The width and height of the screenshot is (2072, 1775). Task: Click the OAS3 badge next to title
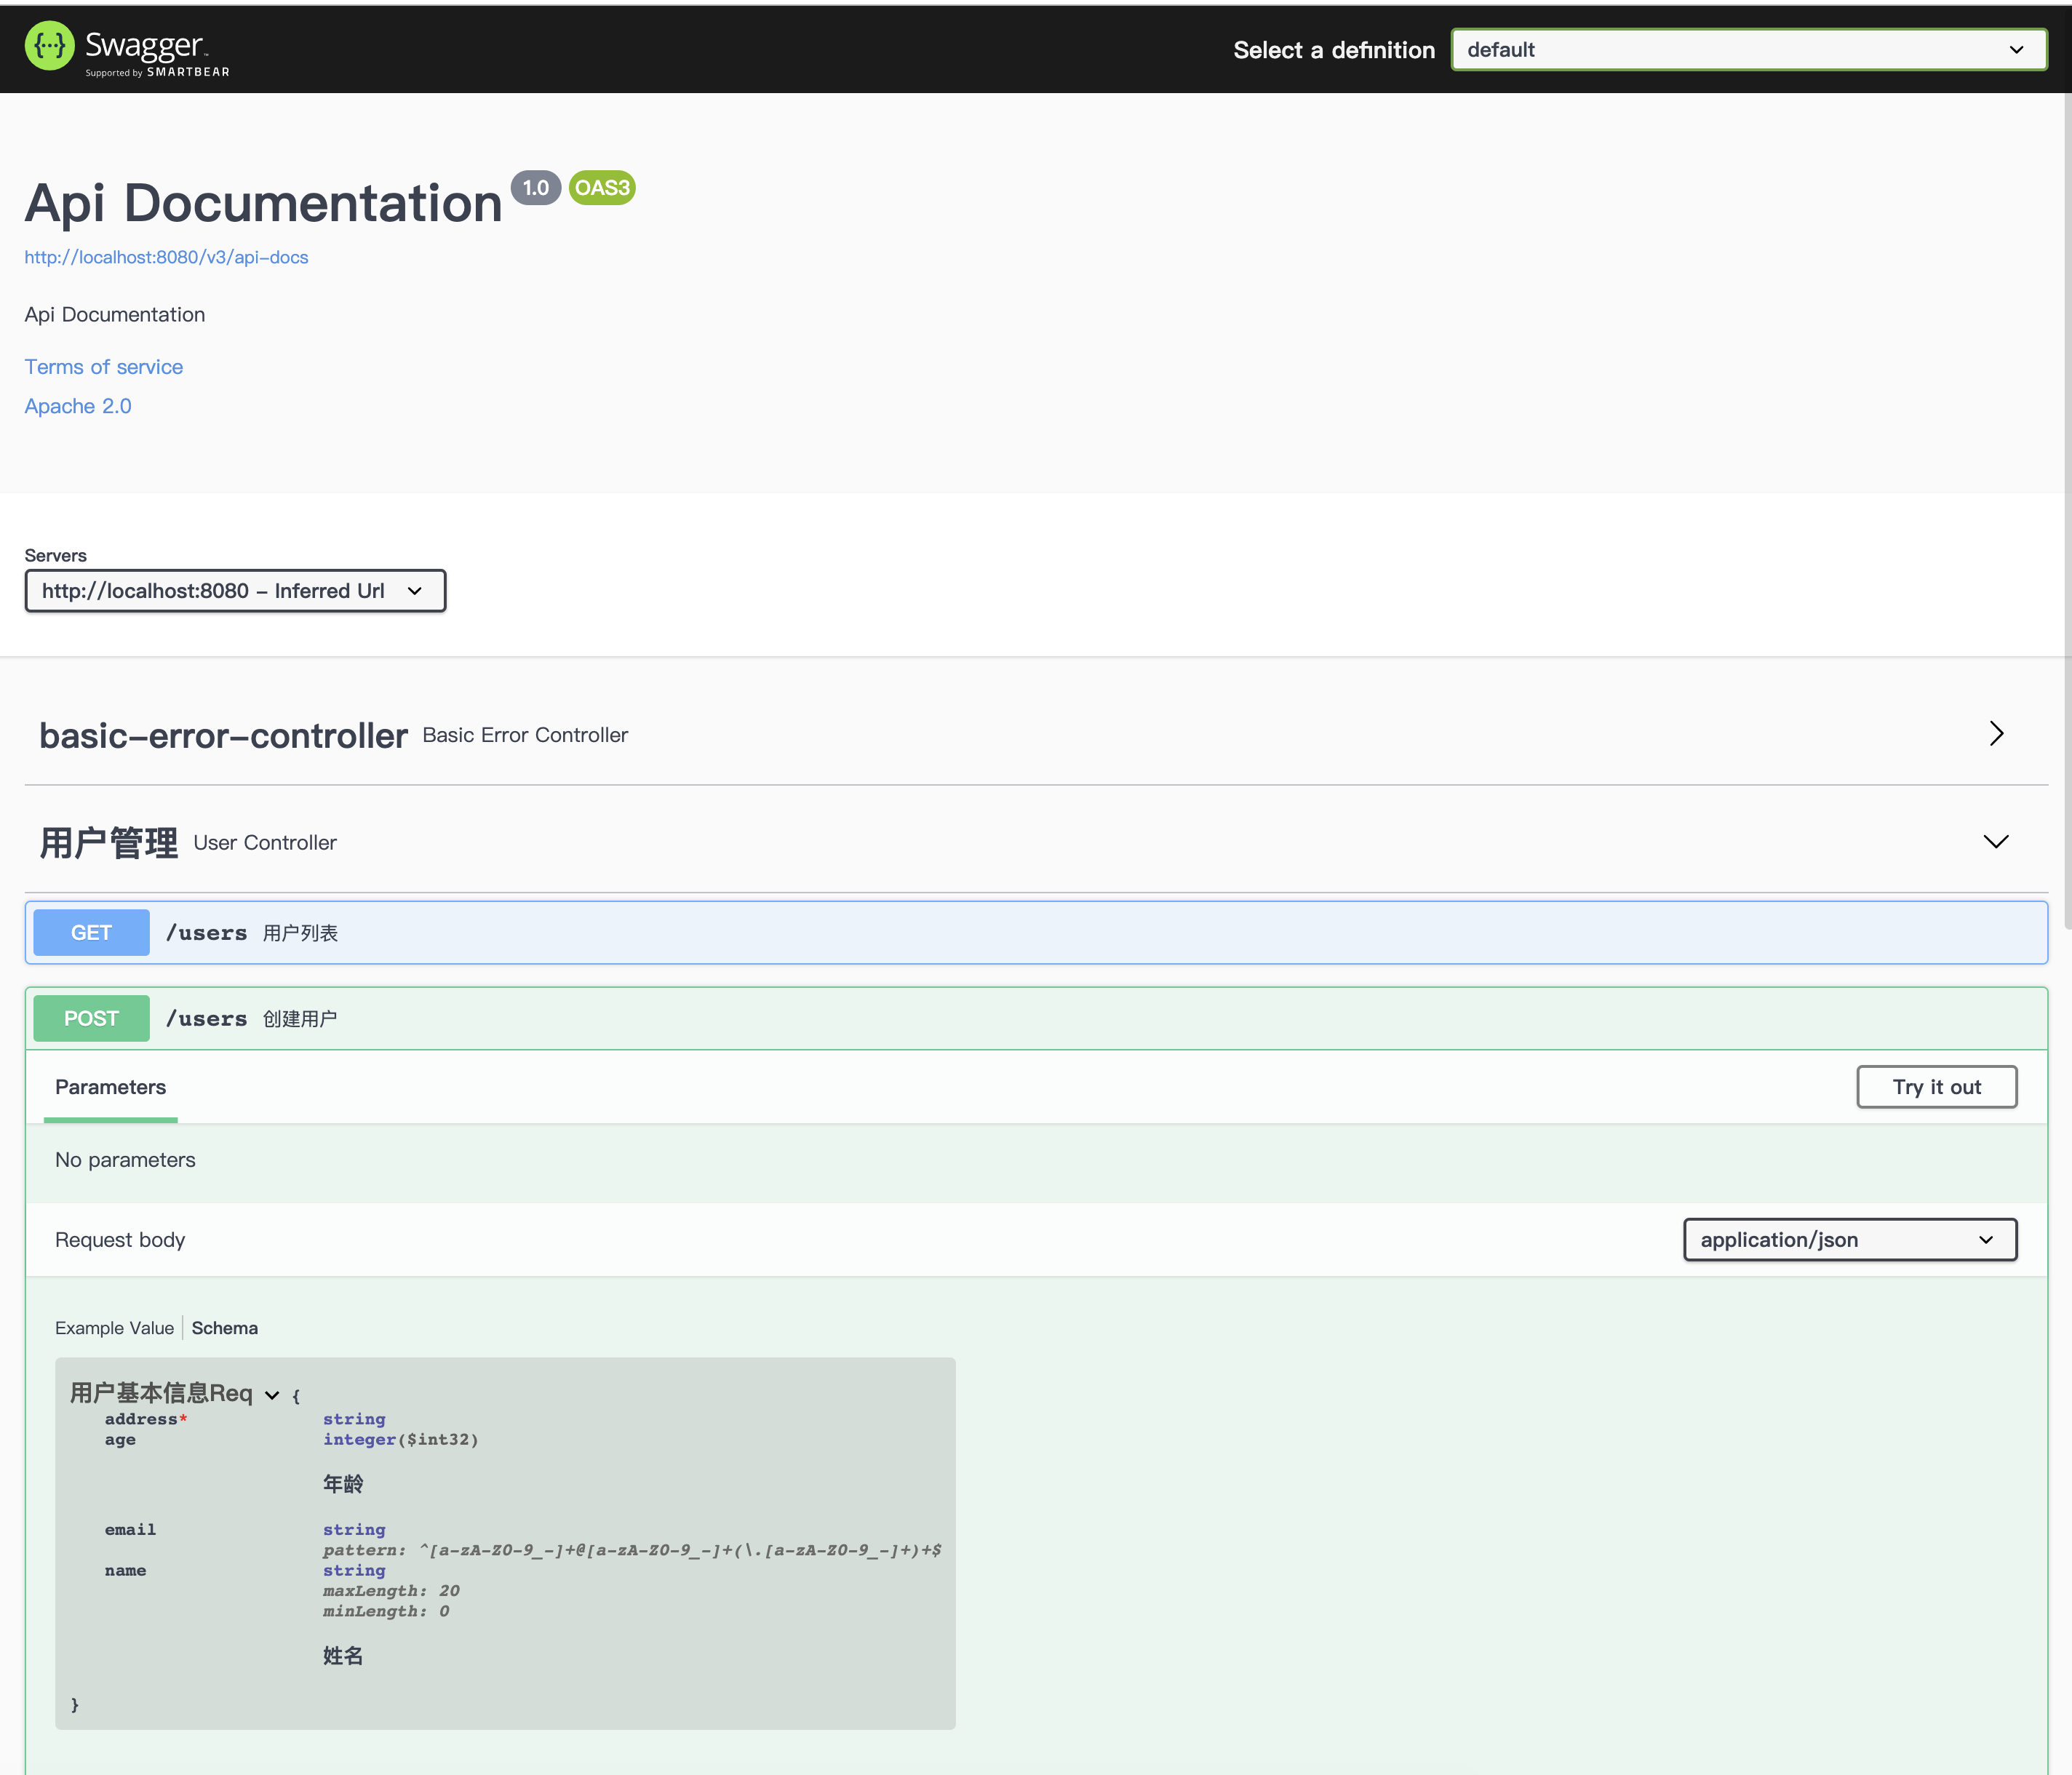pos(601,187)
